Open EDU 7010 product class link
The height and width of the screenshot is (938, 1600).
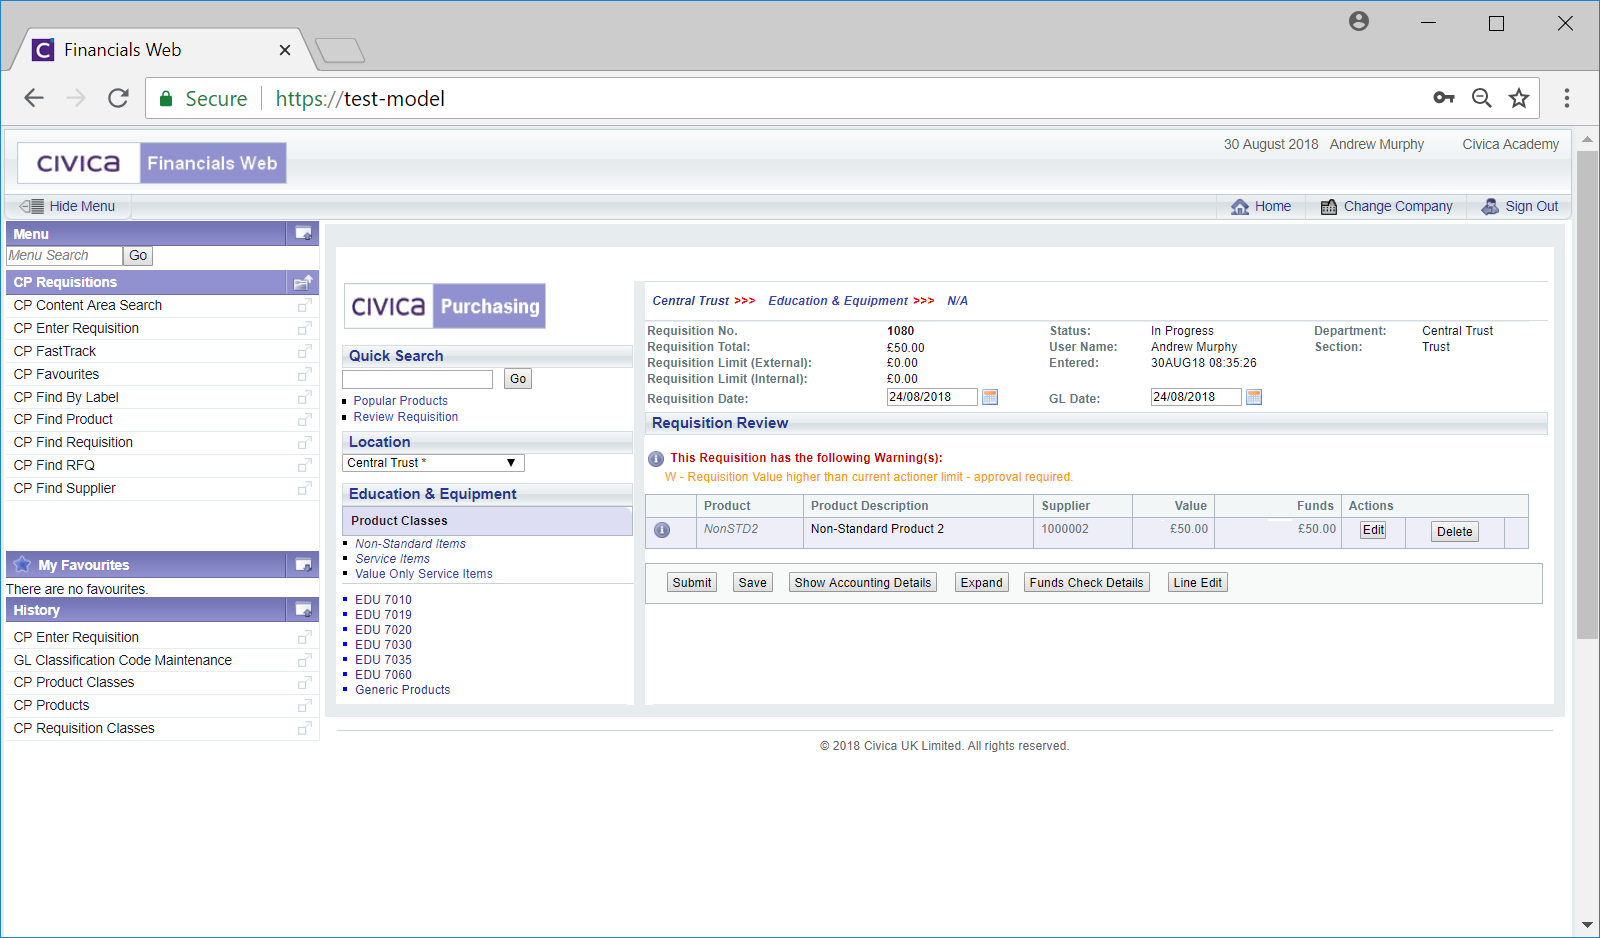click(x=383, y=600)
